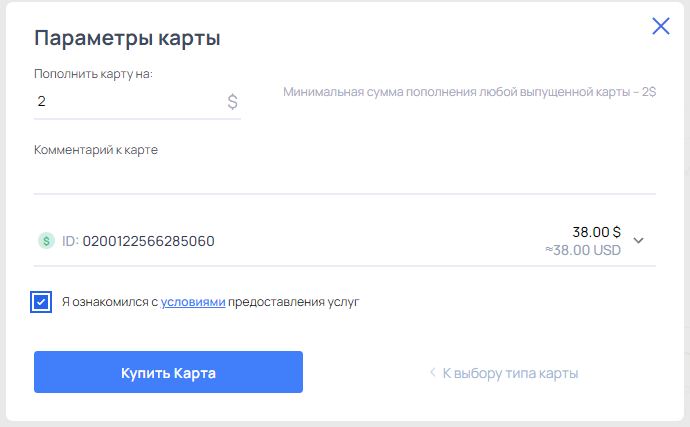The image size is (690, 427).
Task: Click the ≈38.00 USD converted balance
Action: (583, 250)
